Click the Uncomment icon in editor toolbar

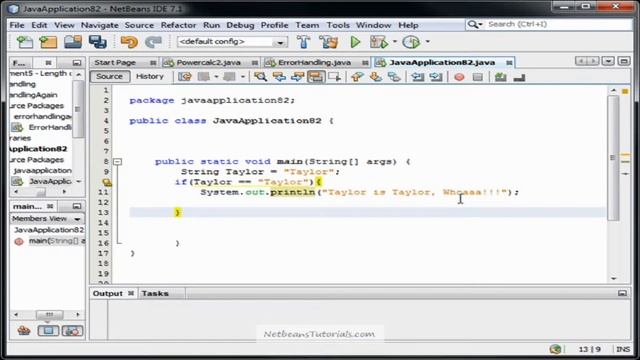point(519,77)
